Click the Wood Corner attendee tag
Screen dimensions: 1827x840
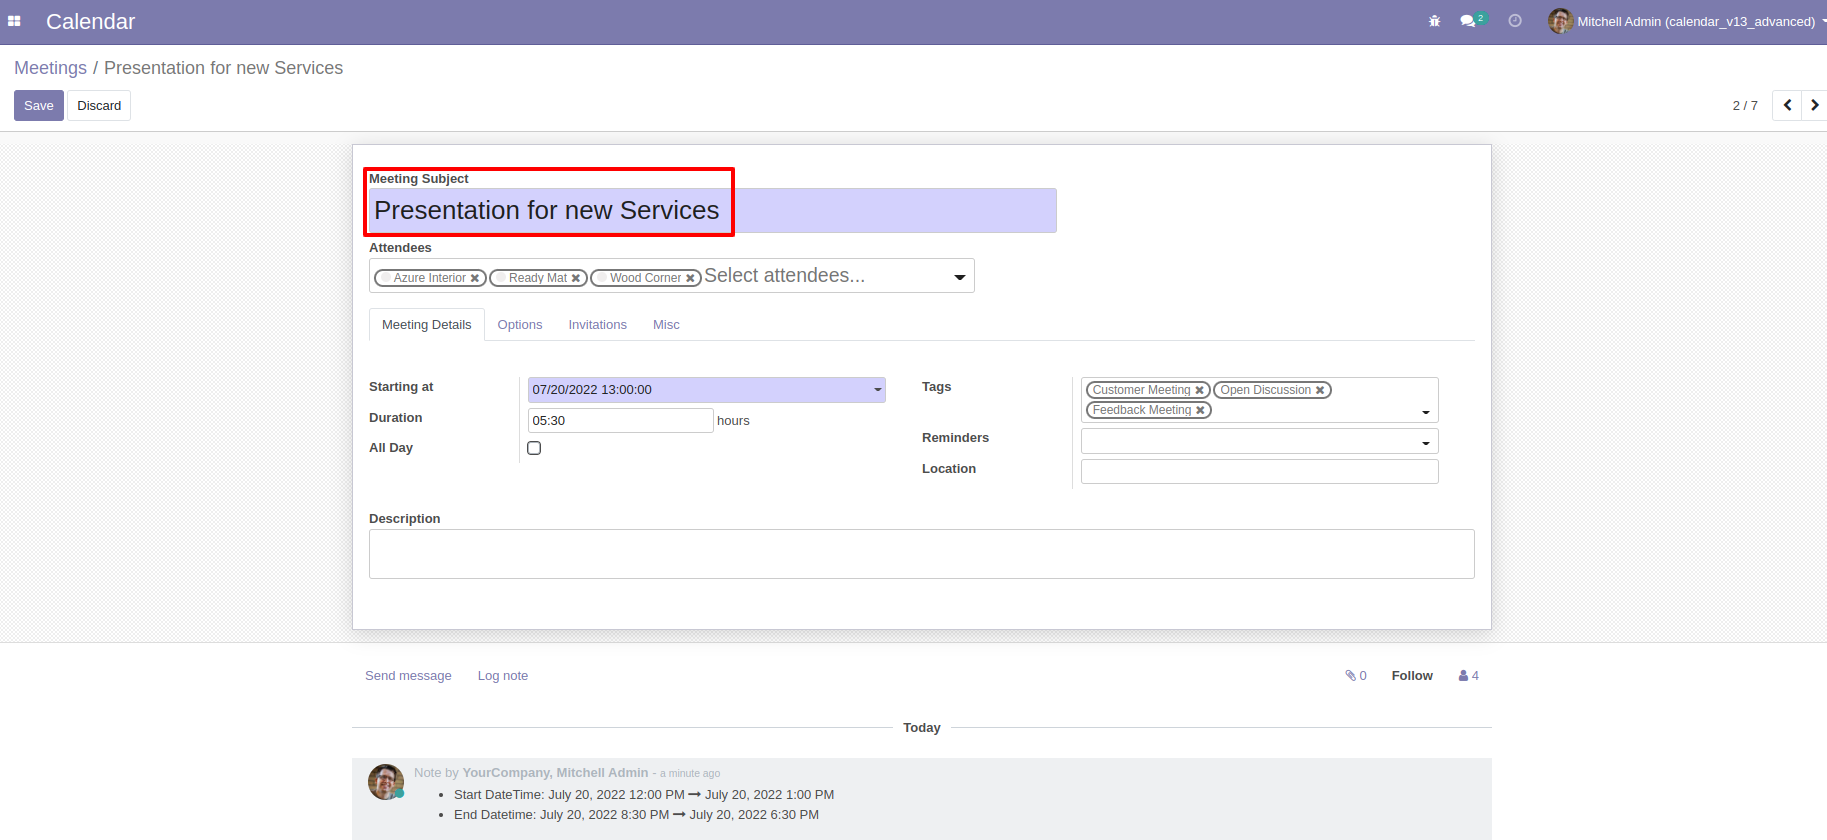(645, 278)
